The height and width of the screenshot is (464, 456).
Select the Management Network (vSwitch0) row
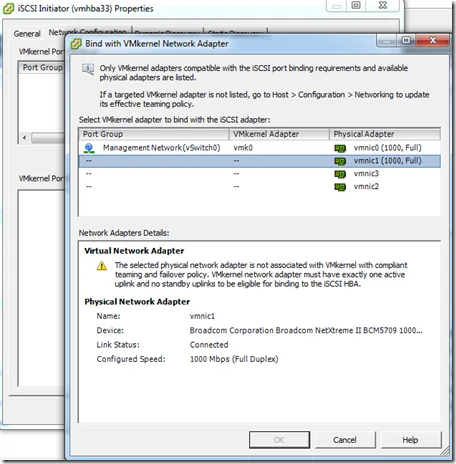pyautogui.click(x=259, y=148)
